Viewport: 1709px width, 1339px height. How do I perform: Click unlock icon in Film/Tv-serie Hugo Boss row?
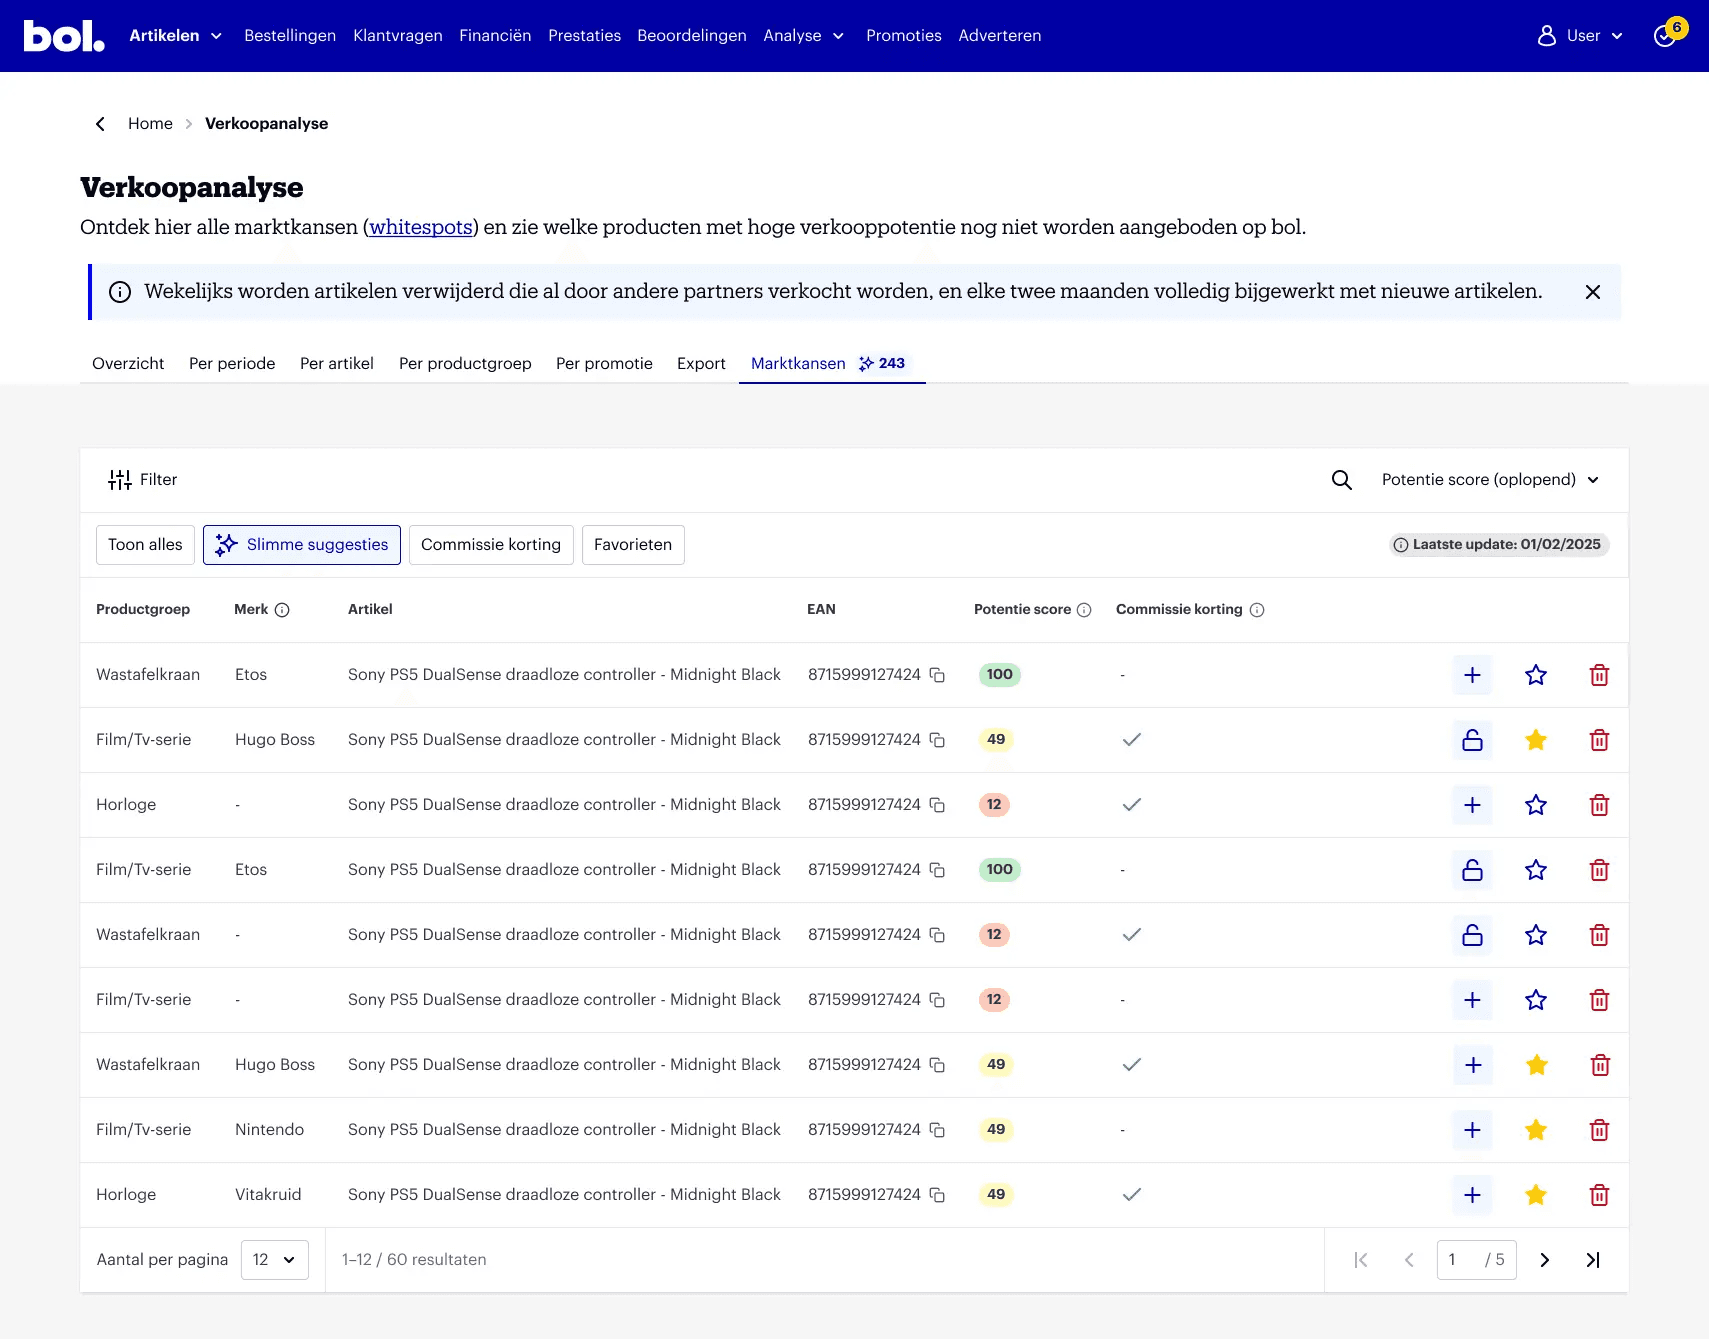[x=1472, y=740]
